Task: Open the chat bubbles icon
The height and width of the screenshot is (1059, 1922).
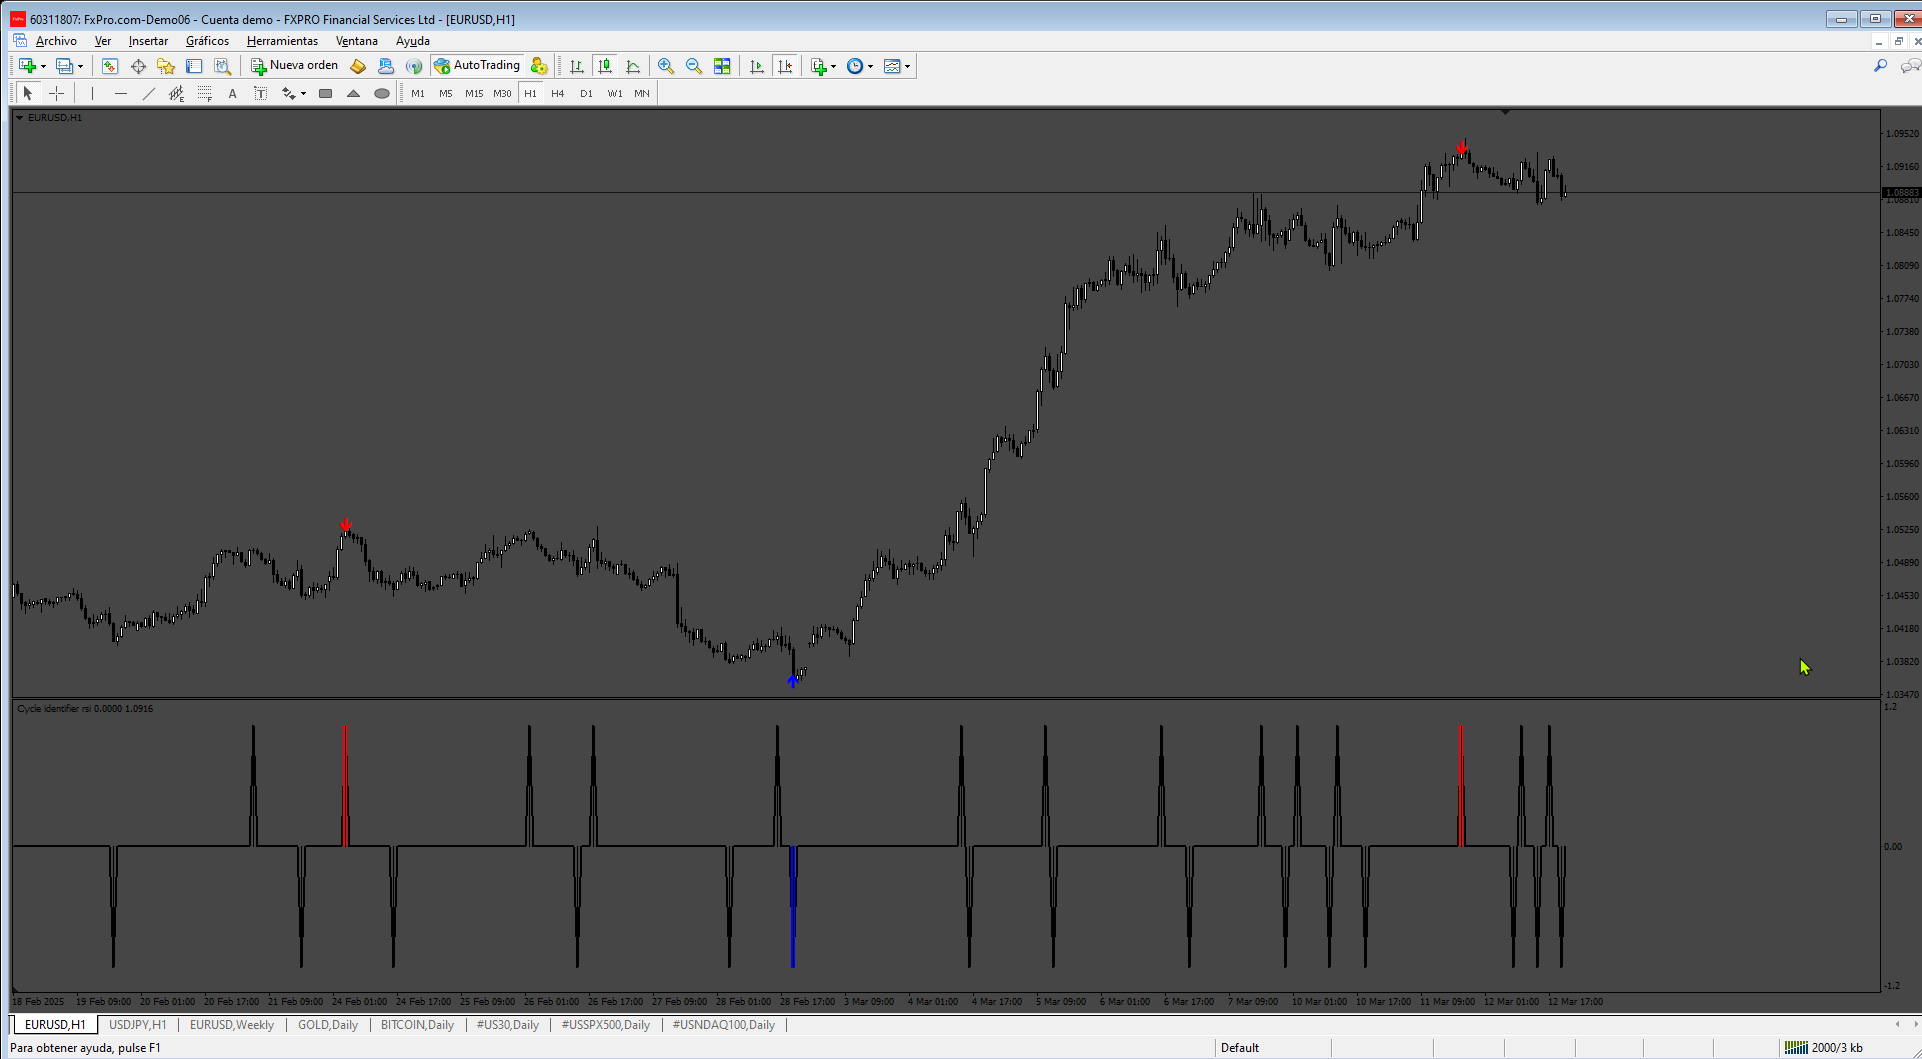Action: 1910,66
